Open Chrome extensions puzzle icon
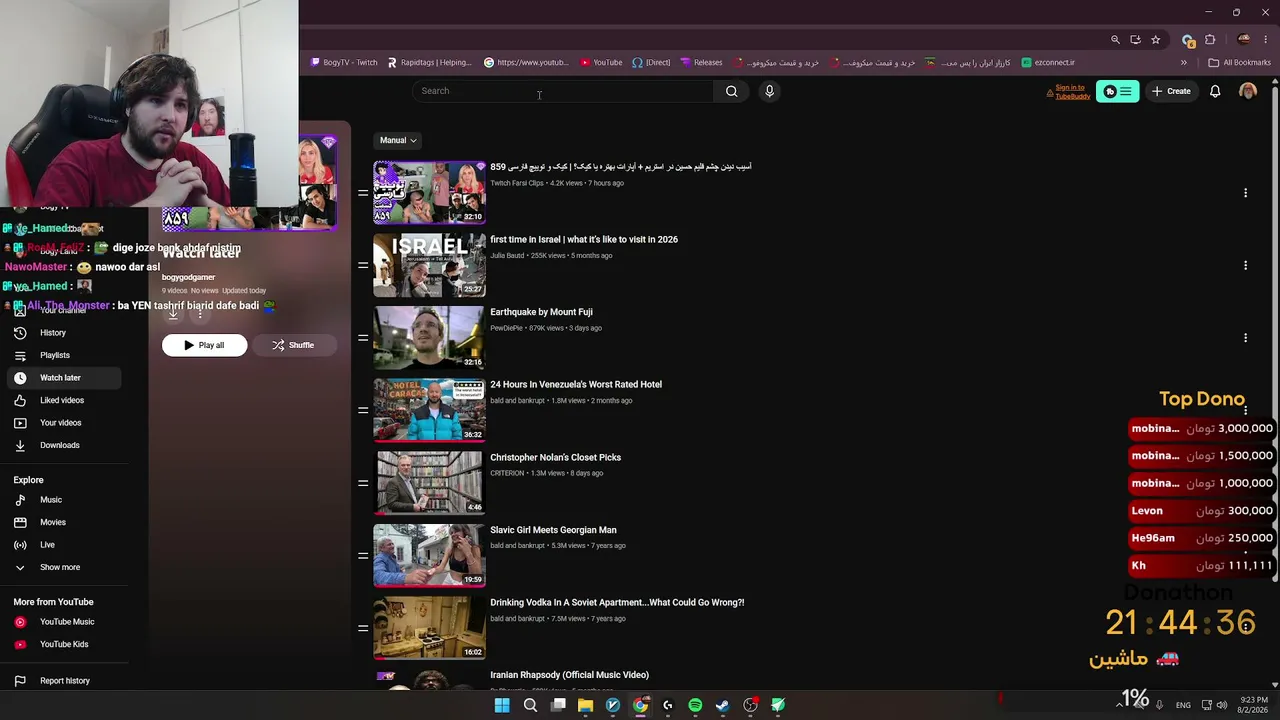 click(x=1210, y=40)
